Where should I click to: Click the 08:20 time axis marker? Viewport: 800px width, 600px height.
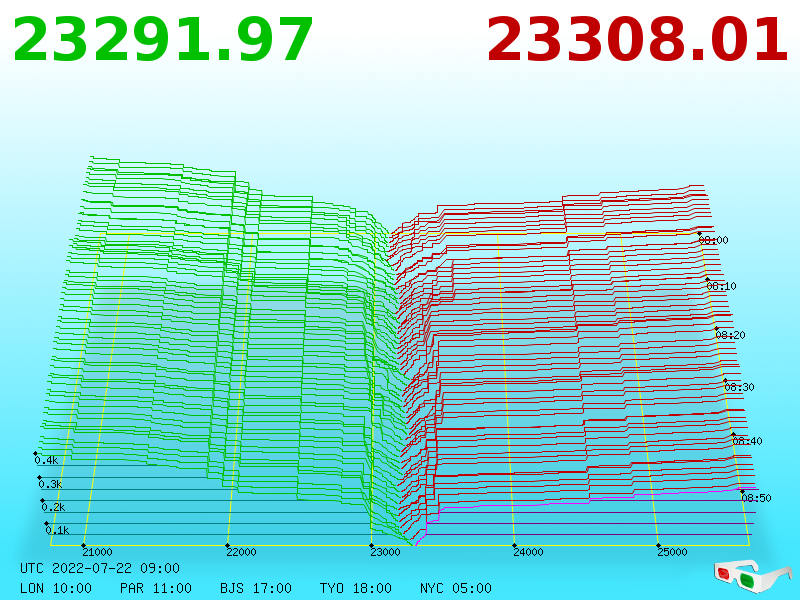tap(730, 335)
